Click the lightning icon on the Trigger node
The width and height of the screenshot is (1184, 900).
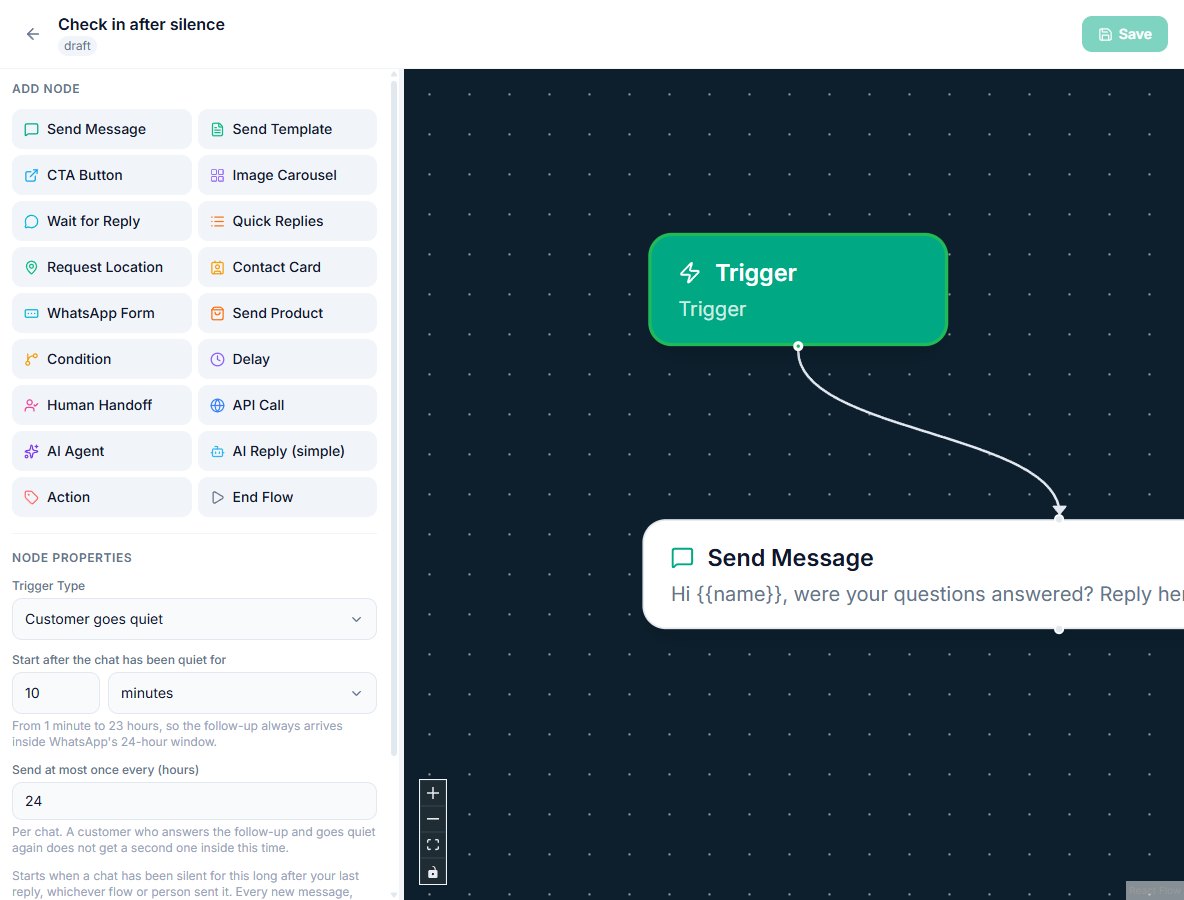tap(689, 273)
